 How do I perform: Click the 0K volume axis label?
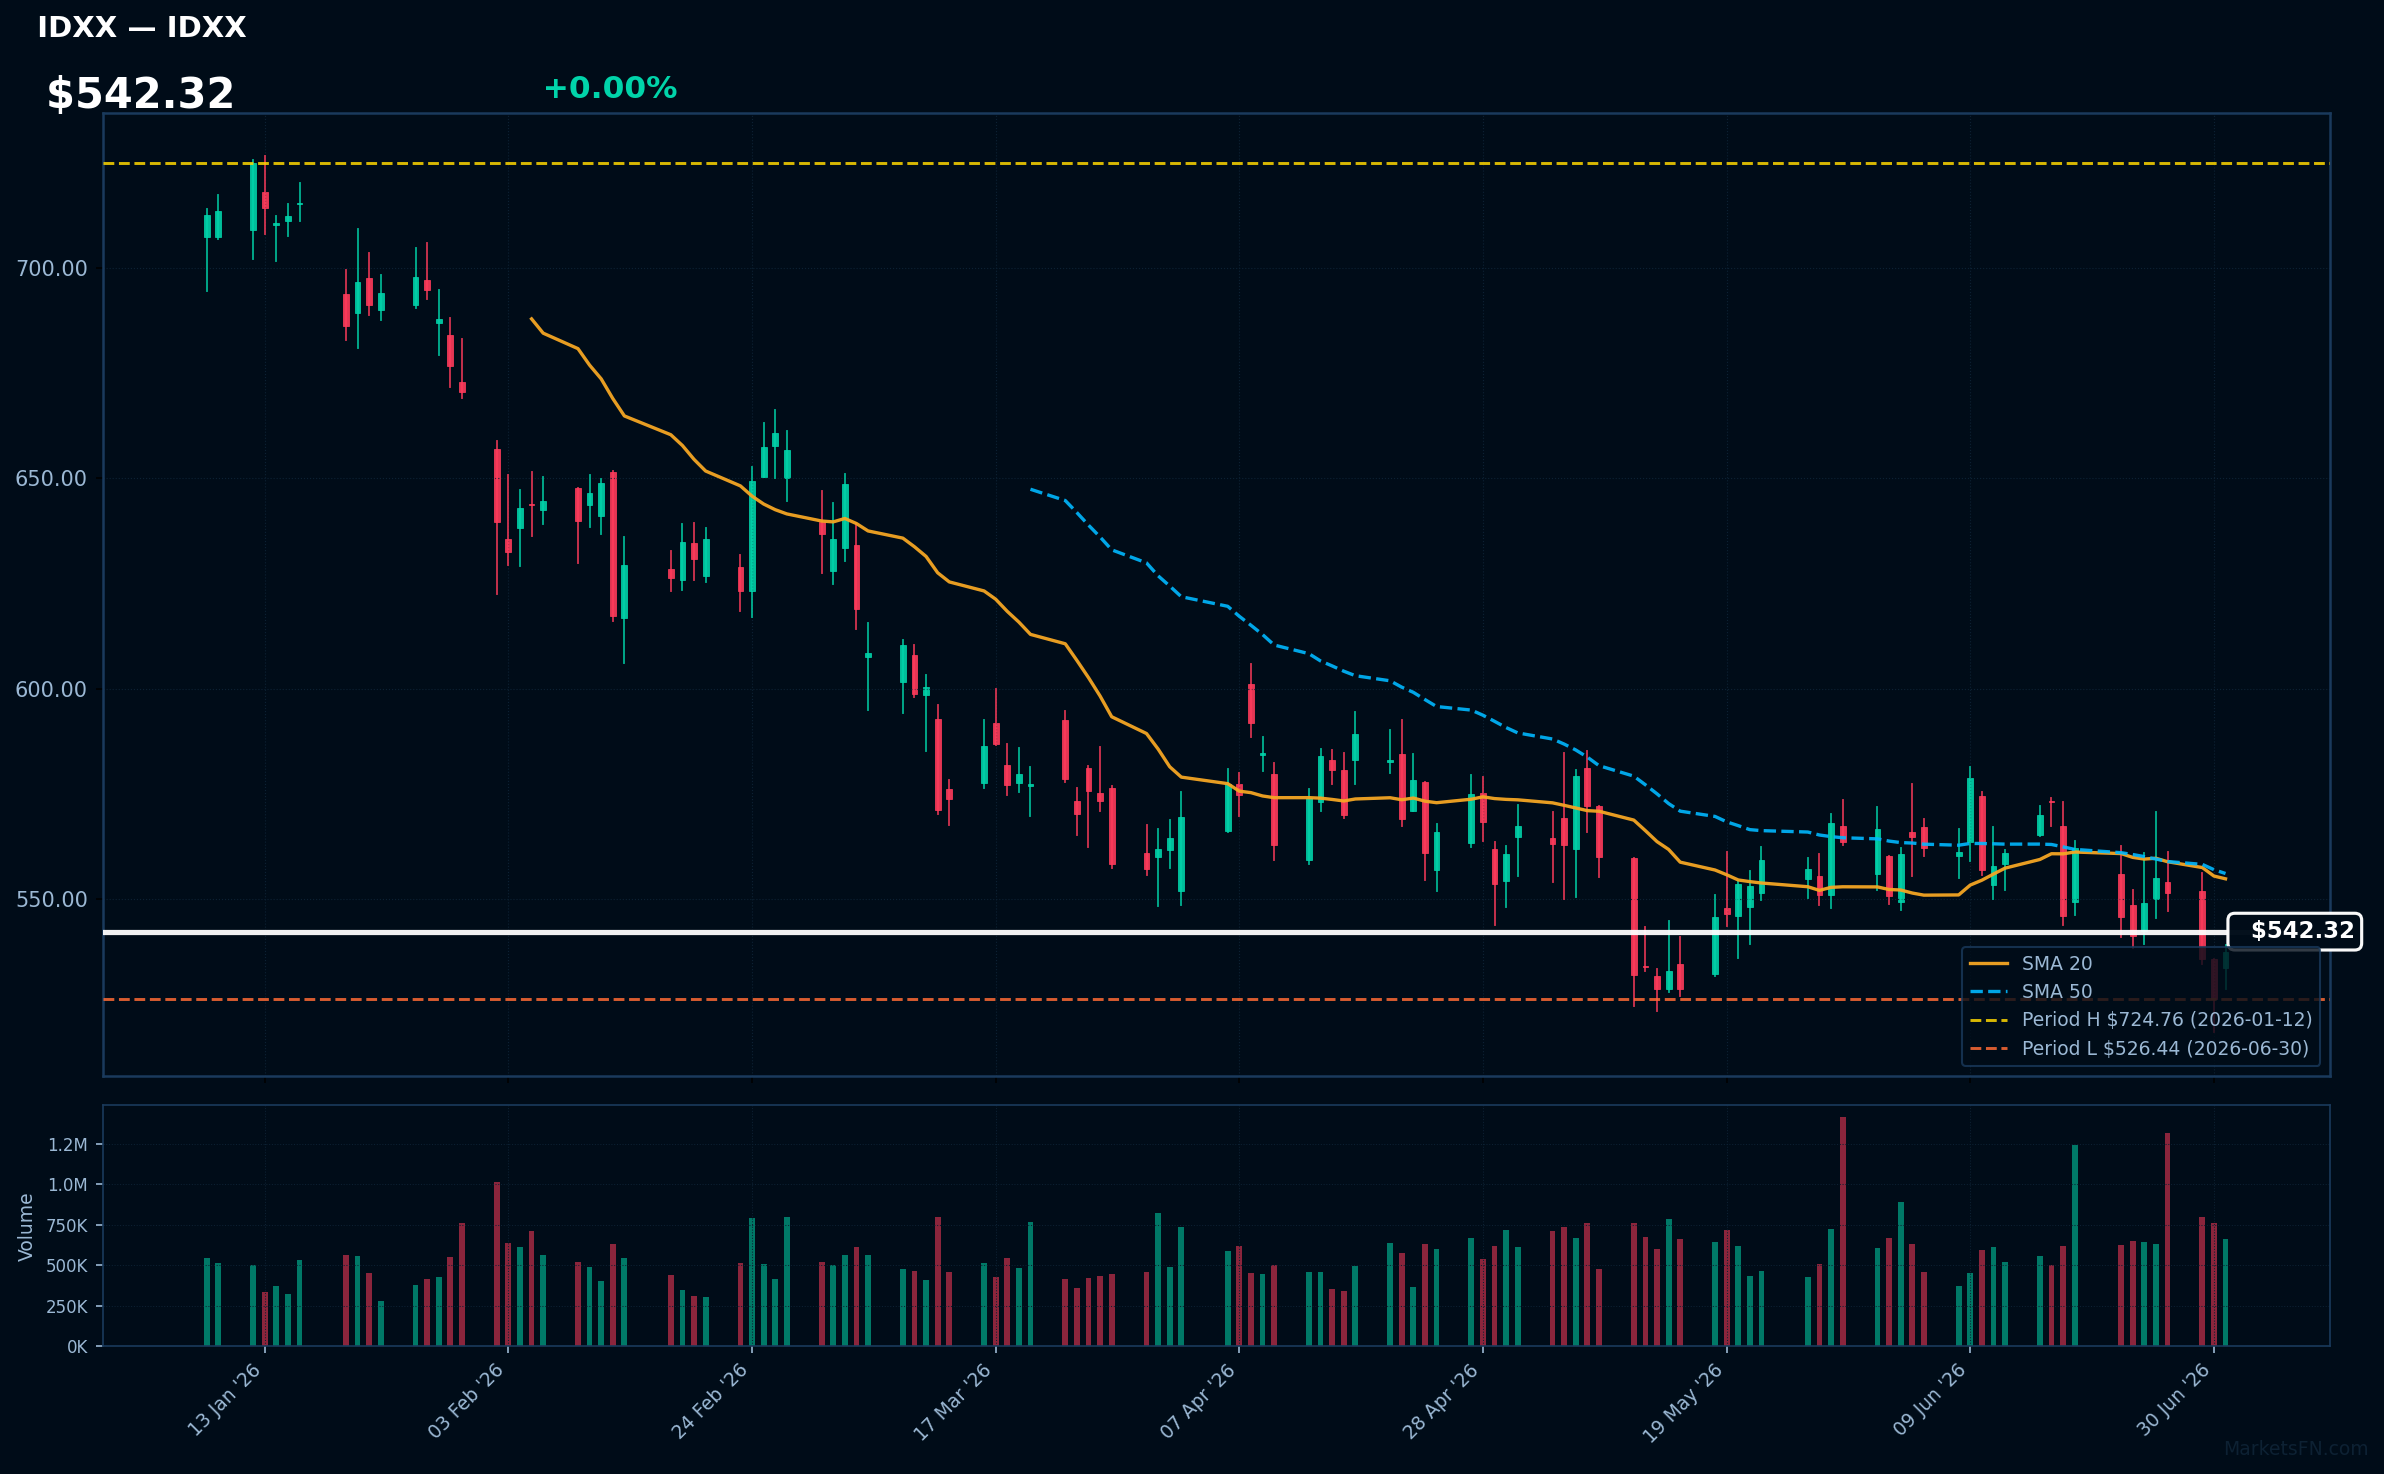pos(77,1346)
